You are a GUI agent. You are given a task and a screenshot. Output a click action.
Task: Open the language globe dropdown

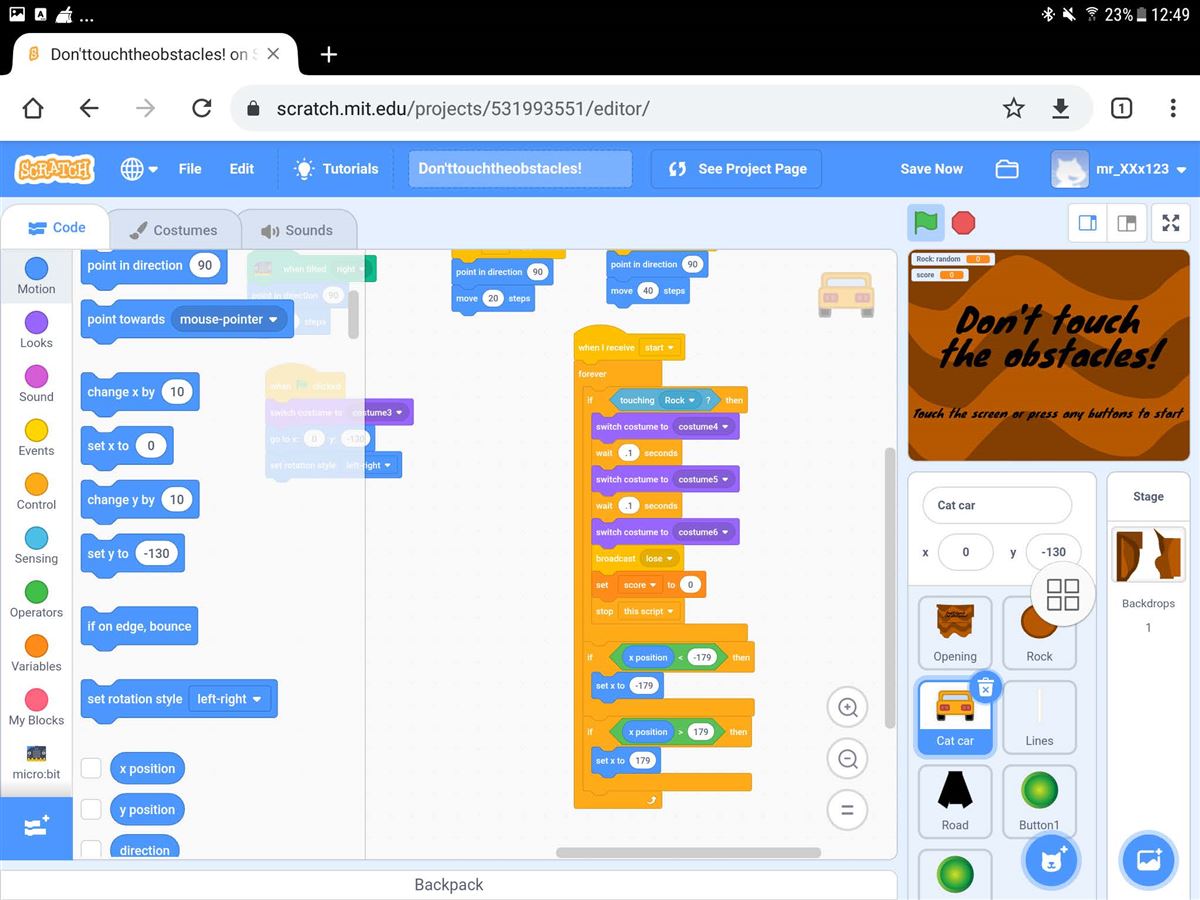coord(139,169)
